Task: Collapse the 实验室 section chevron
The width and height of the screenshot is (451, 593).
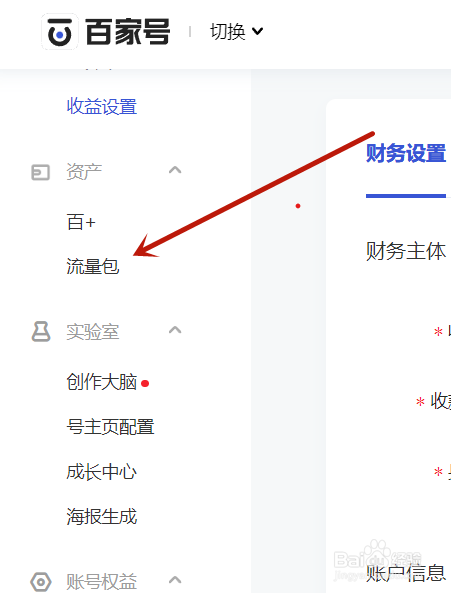Action: tap(175, 330)
